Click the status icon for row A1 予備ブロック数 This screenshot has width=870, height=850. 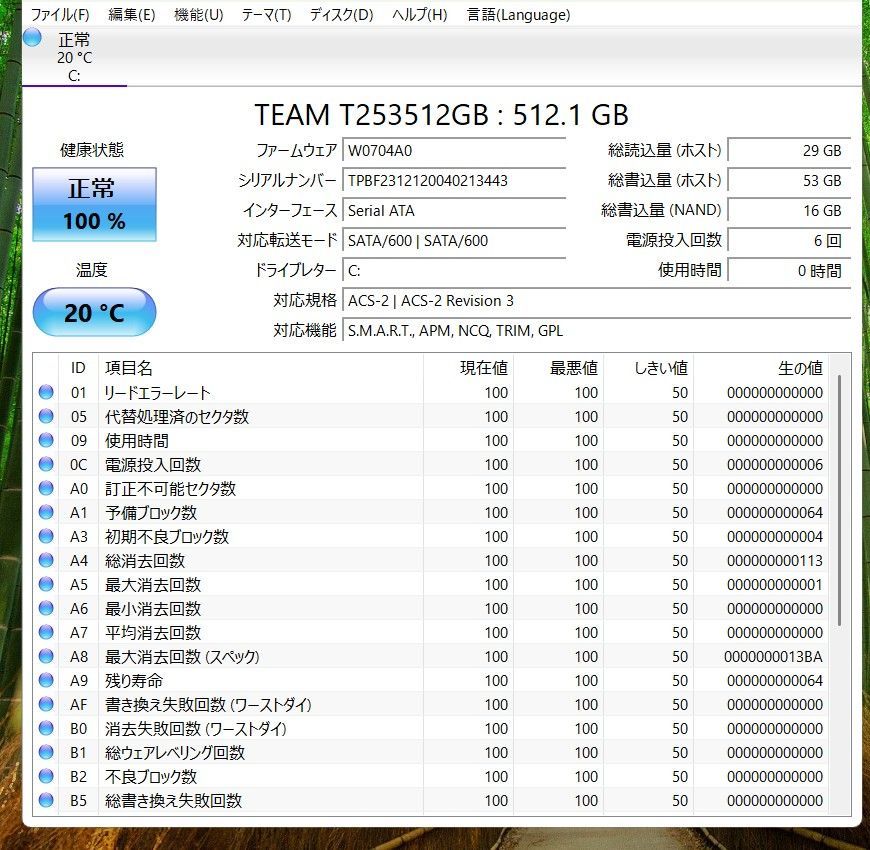tap(46, 512)
